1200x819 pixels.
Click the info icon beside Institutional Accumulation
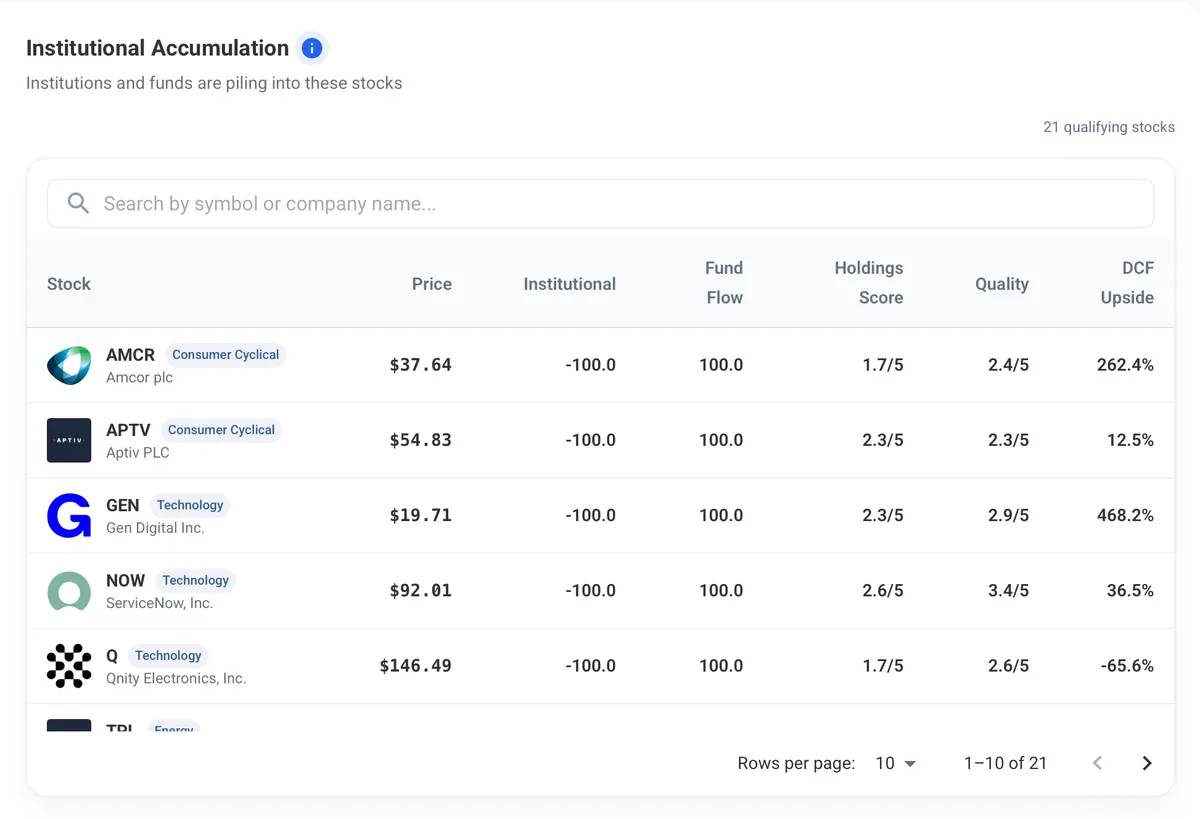click(x=312, y=48)
